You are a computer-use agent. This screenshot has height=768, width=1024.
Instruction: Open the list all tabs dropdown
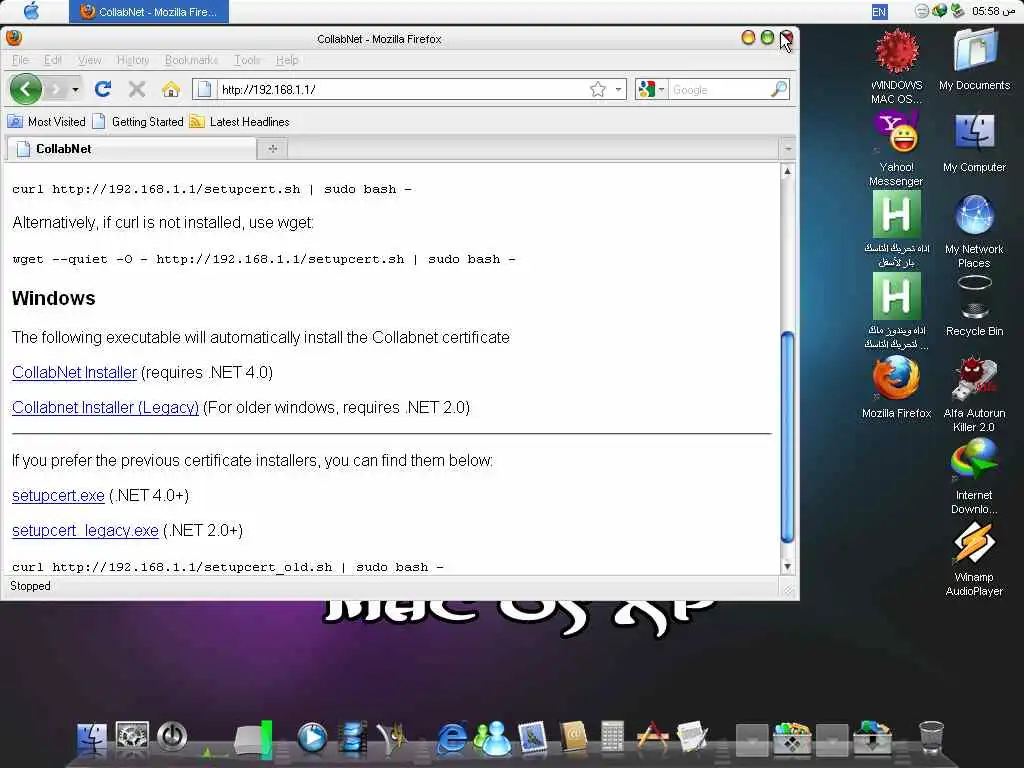pyautogui.click(x=788, y=149)
